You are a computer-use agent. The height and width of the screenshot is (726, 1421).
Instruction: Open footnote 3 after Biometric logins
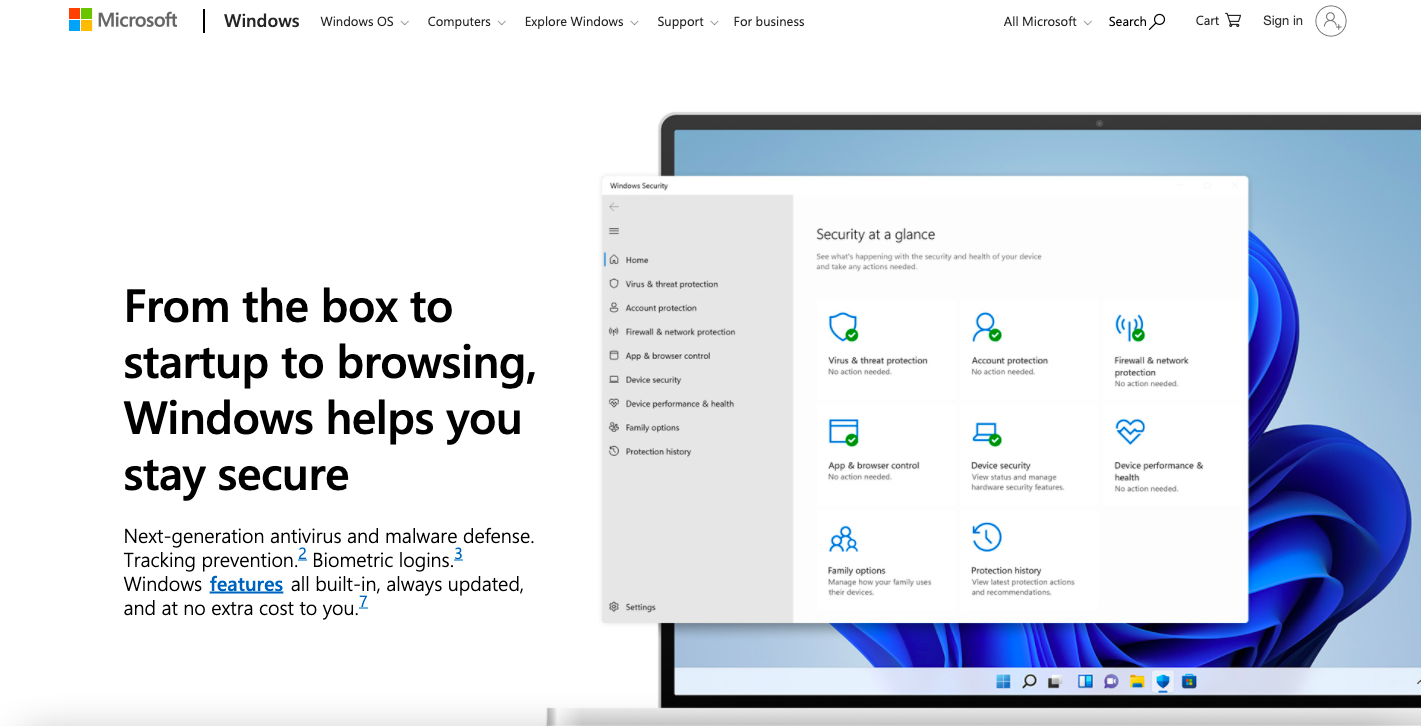click(458, 553)
